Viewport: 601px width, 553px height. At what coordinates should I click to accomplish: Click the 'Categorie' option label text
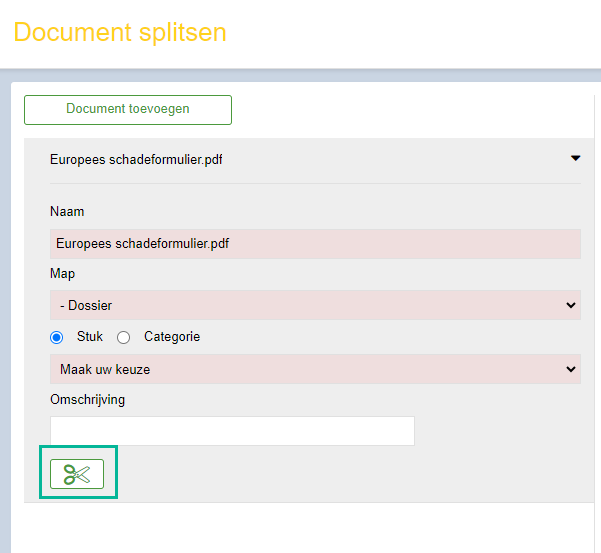click(x=172, y=336)
